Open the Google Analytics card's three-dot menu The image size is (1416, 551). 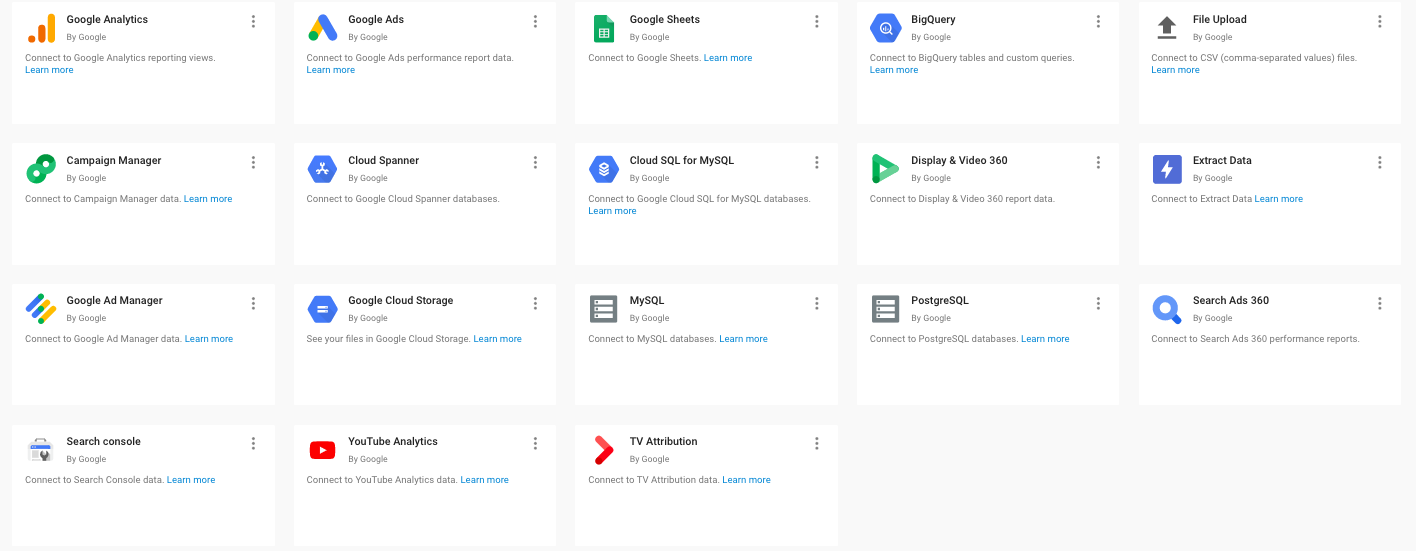(x=254, y=21)
